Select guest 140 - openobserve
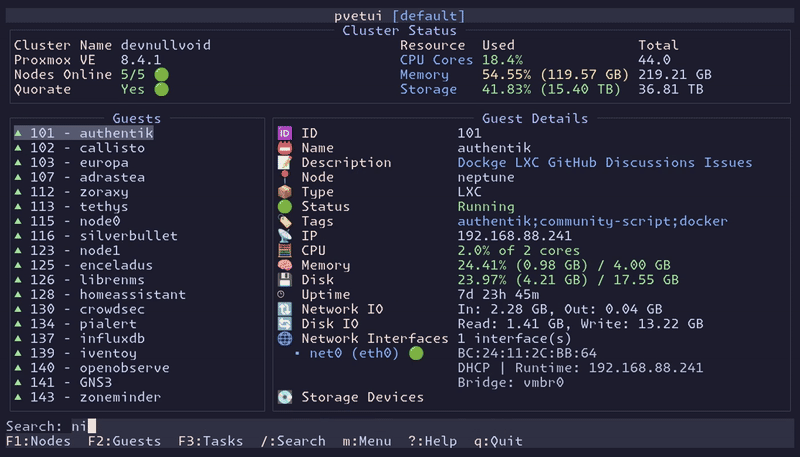This screenshot has height=457, width=800. pyautogui.click(x=92, y=368)
